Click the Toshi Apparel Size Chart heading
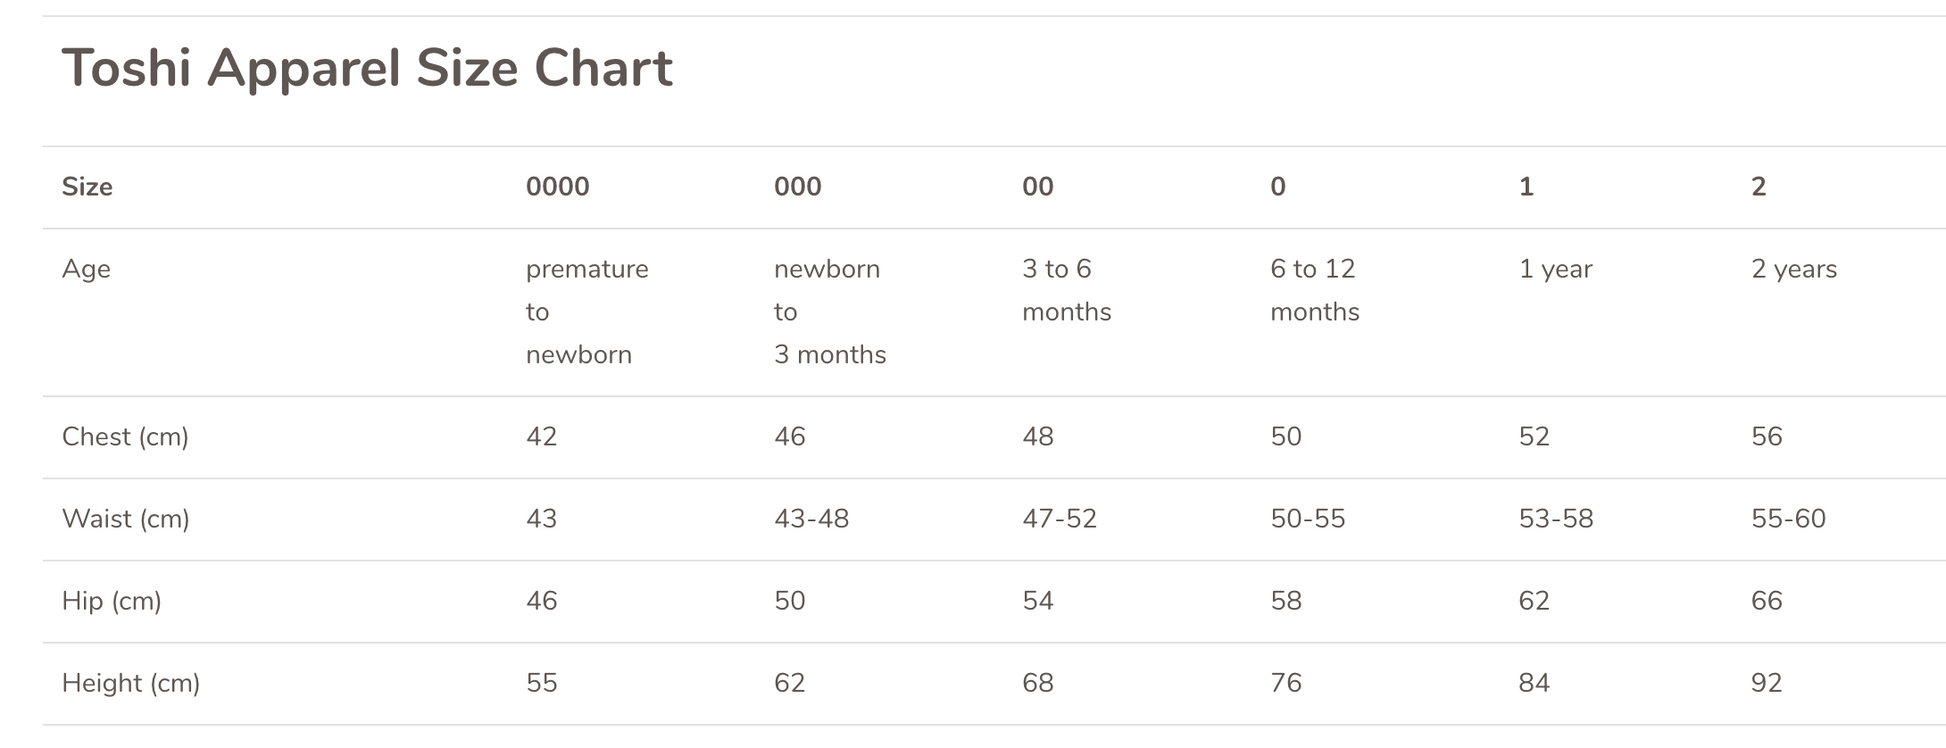 pos(367,69)
